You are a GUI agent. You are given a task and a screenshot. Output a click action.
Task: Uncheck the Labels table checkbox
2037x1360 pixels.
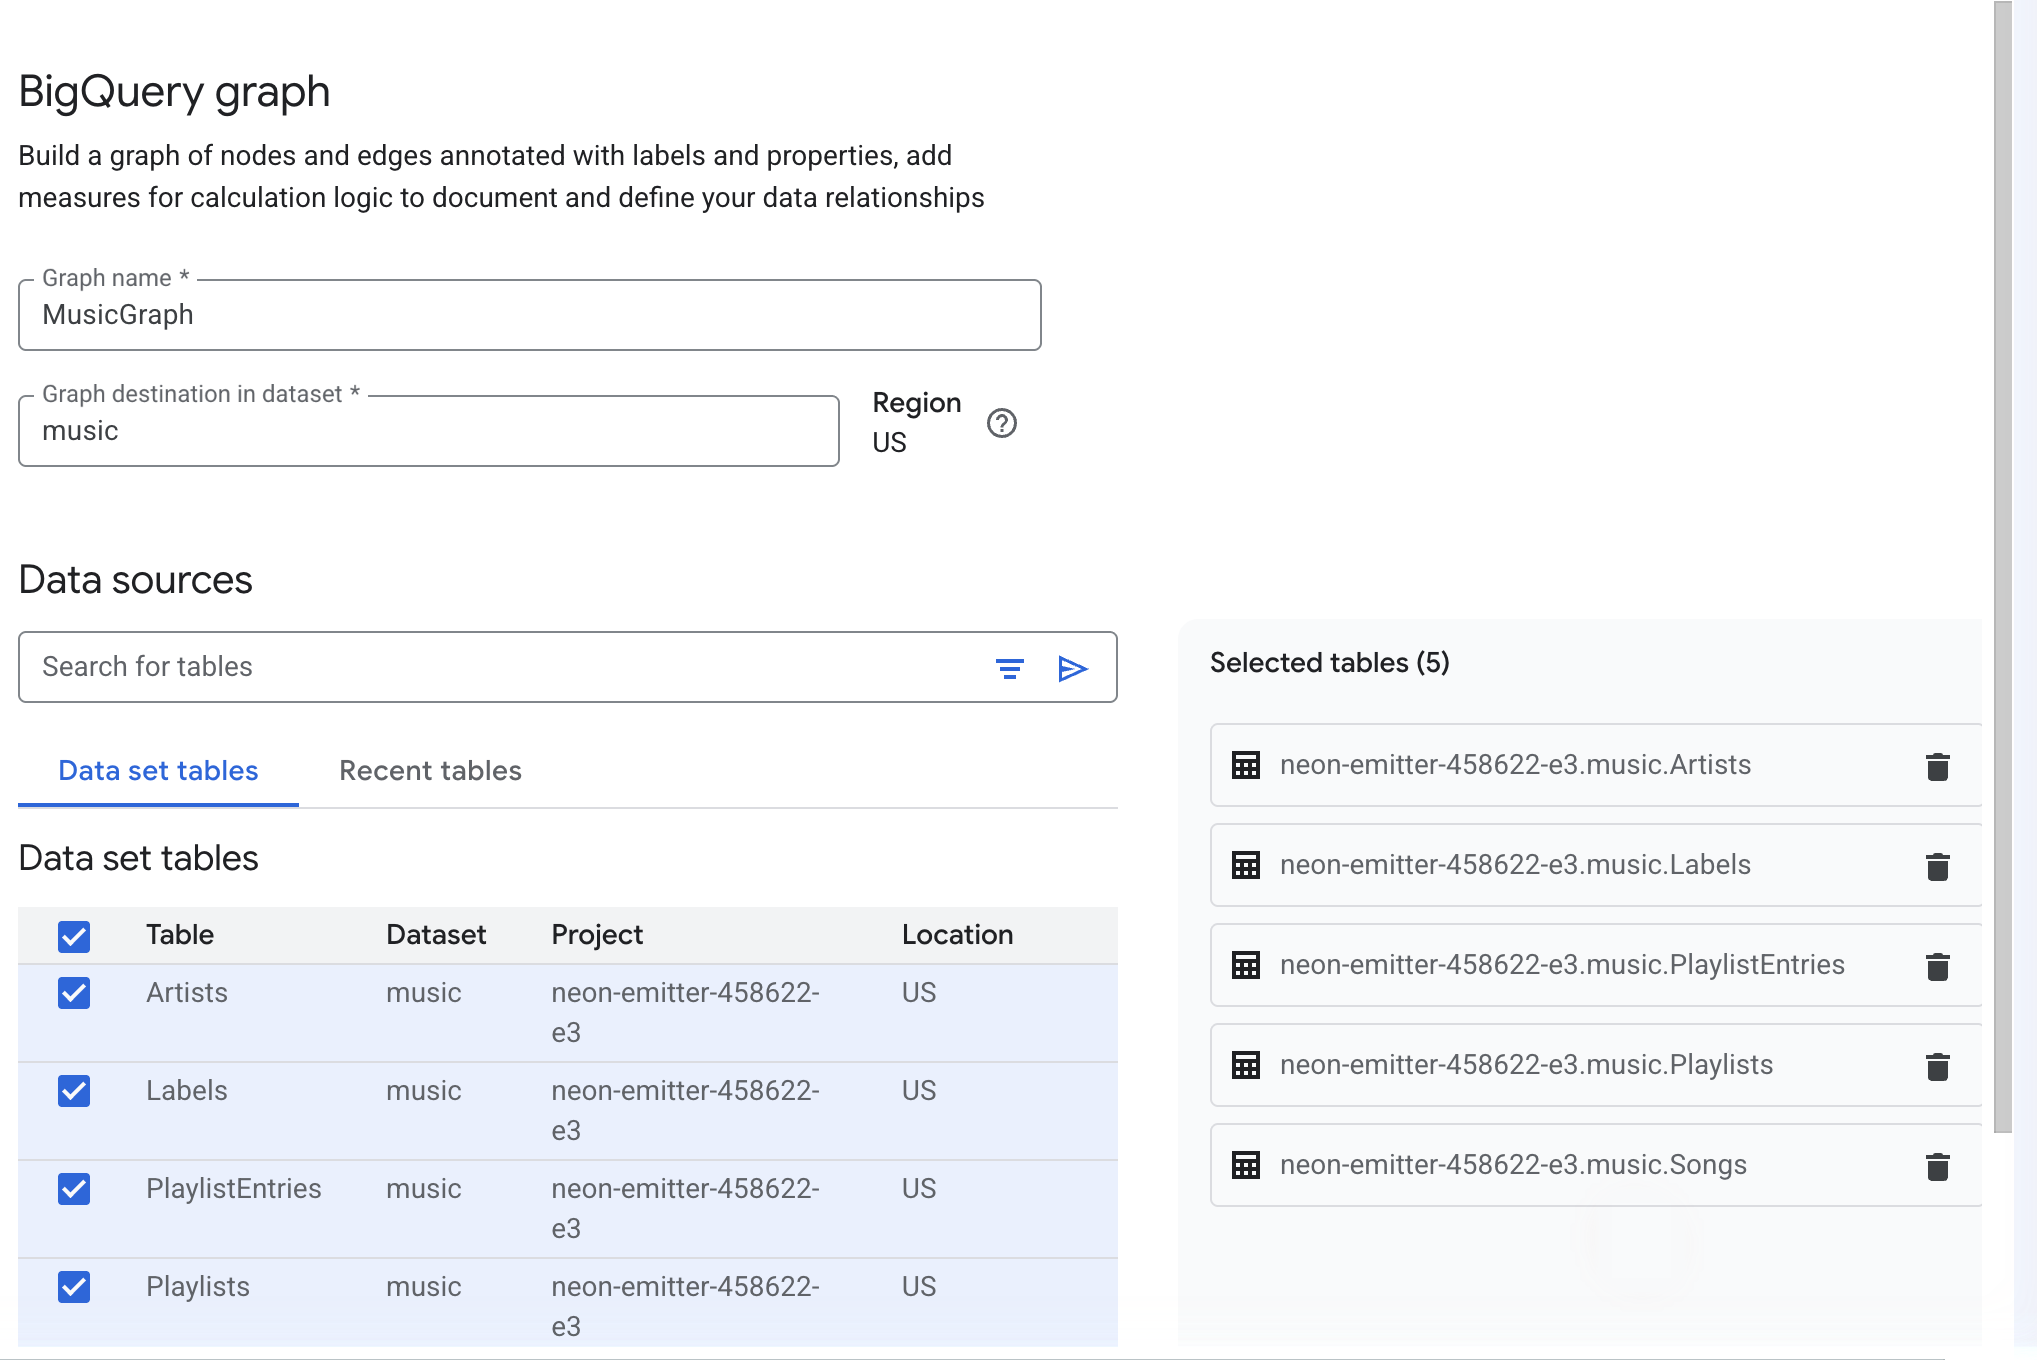pos(74,1091)
